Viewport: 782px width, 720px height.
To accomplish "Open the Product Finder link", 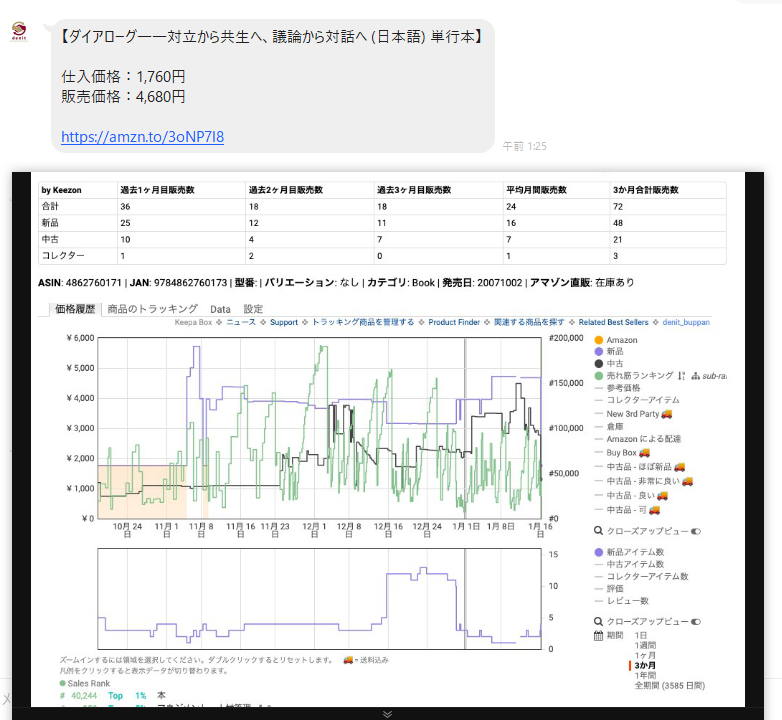I will (453, 322).
